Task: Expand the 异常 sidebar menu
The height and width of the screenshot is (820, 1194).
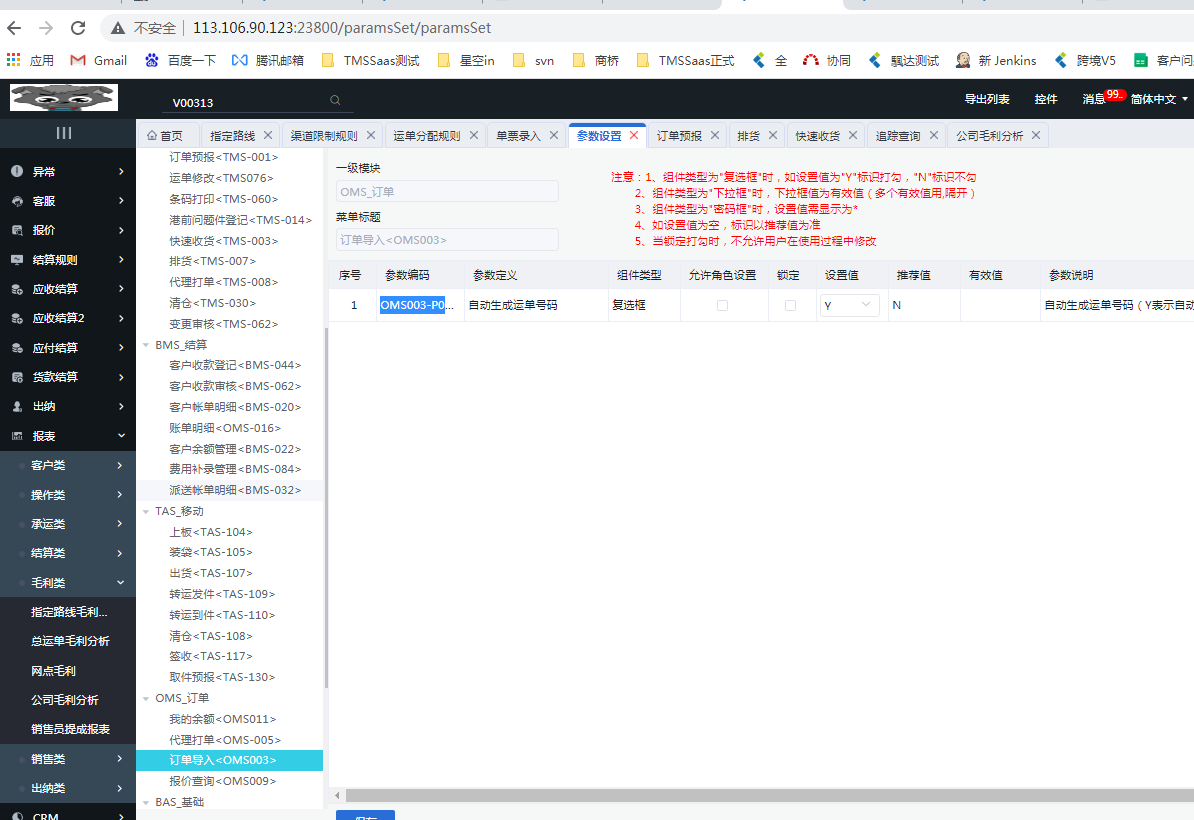Action: (68, 171)
